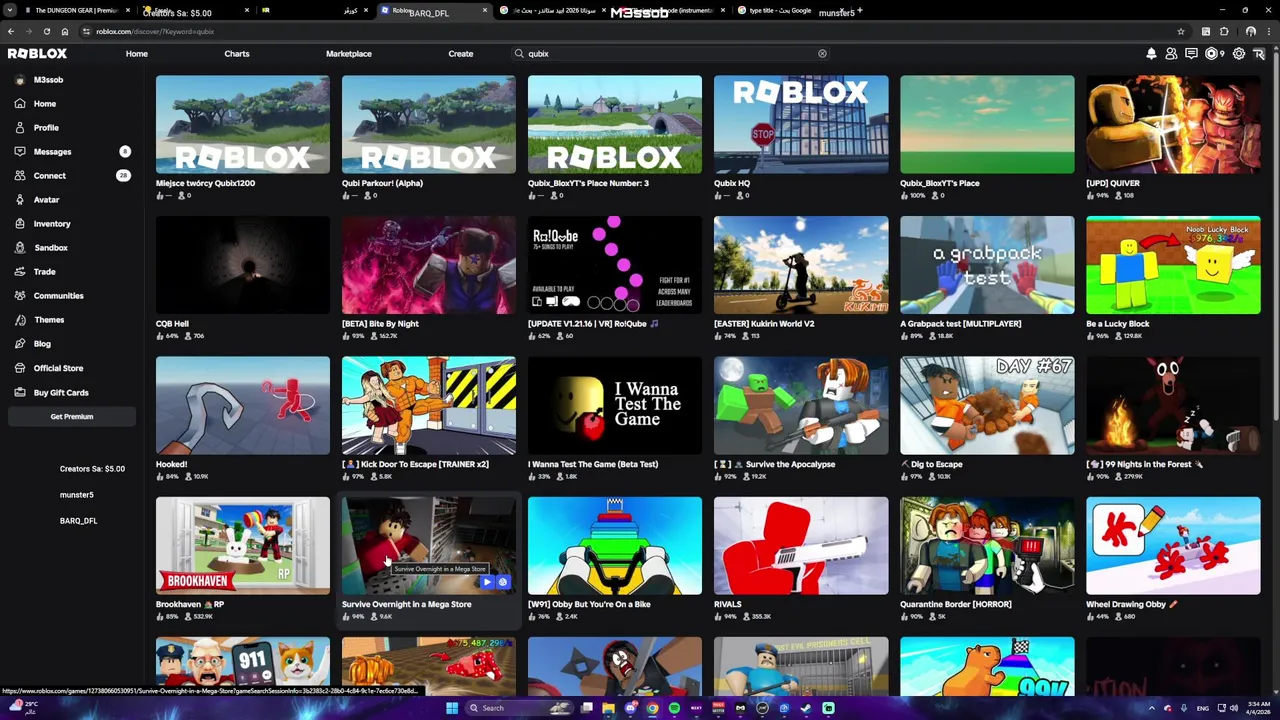Click the Messages sidebar icon
The height and width of the screenshot is (720, 1280).
point(20,152)
